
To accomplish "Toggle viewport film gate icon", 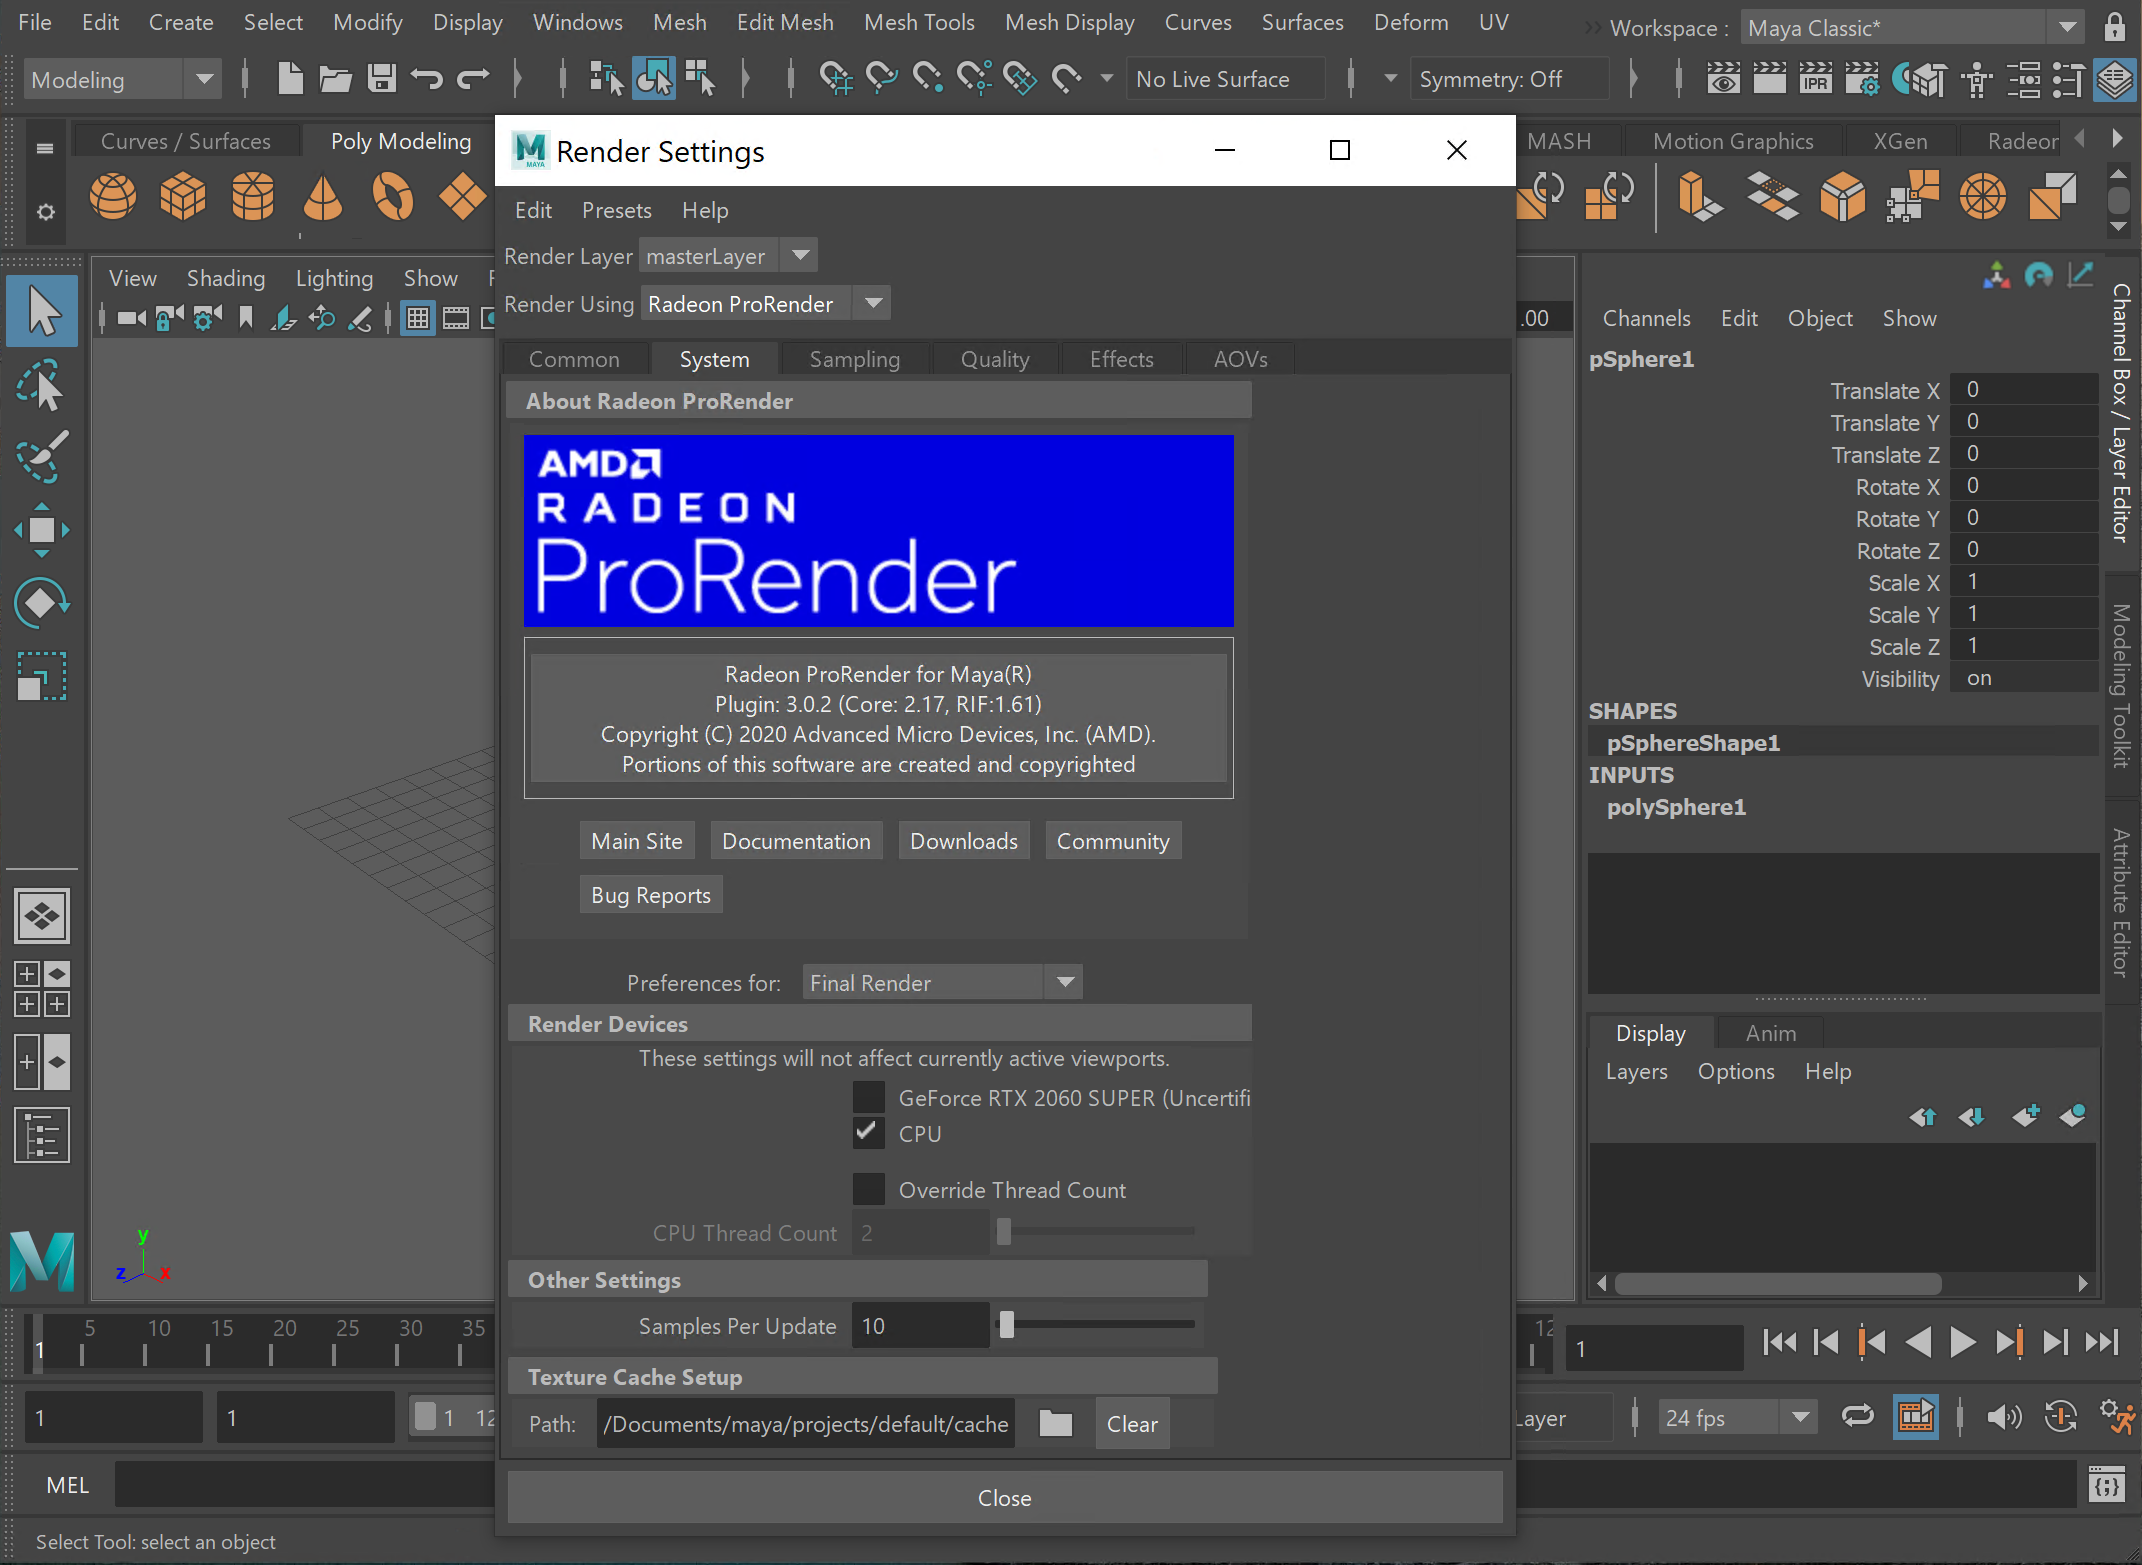I will pyautogui.click(x=456, y=319).
